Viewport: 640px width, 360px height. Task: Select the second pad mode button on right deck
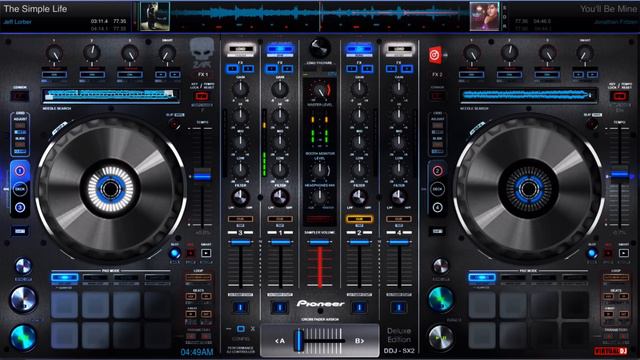pos(513,278)
